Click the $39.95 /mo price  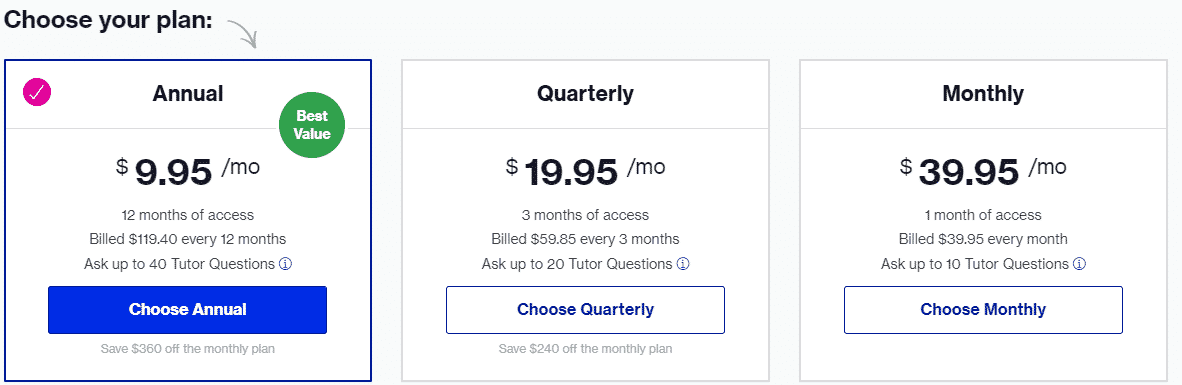tap(983, 171)
